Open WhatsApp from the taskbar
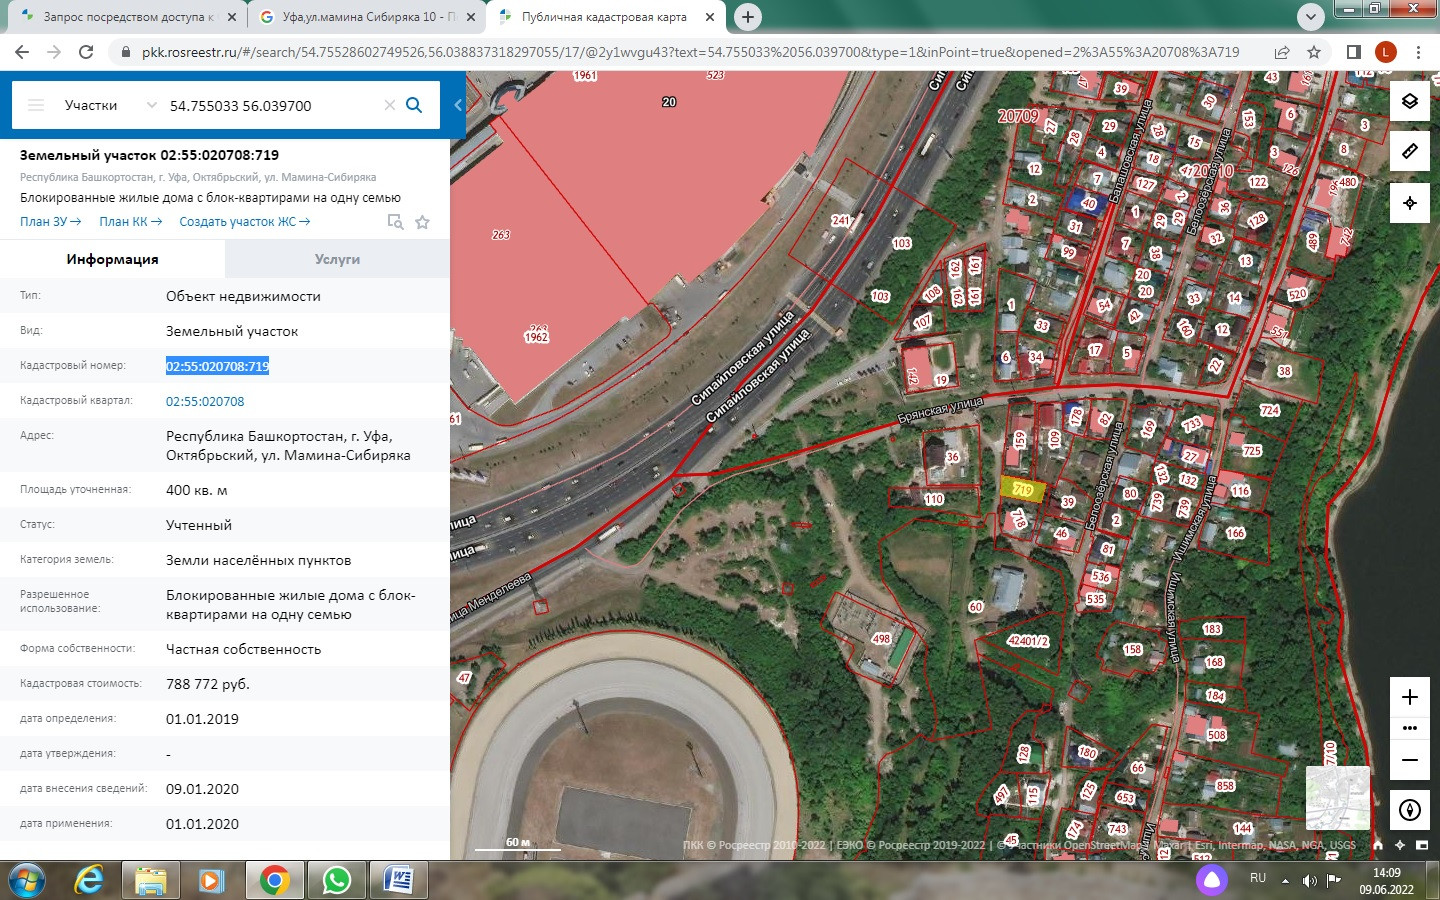Screen dimensions: 1440x900 tap(336, 880)
